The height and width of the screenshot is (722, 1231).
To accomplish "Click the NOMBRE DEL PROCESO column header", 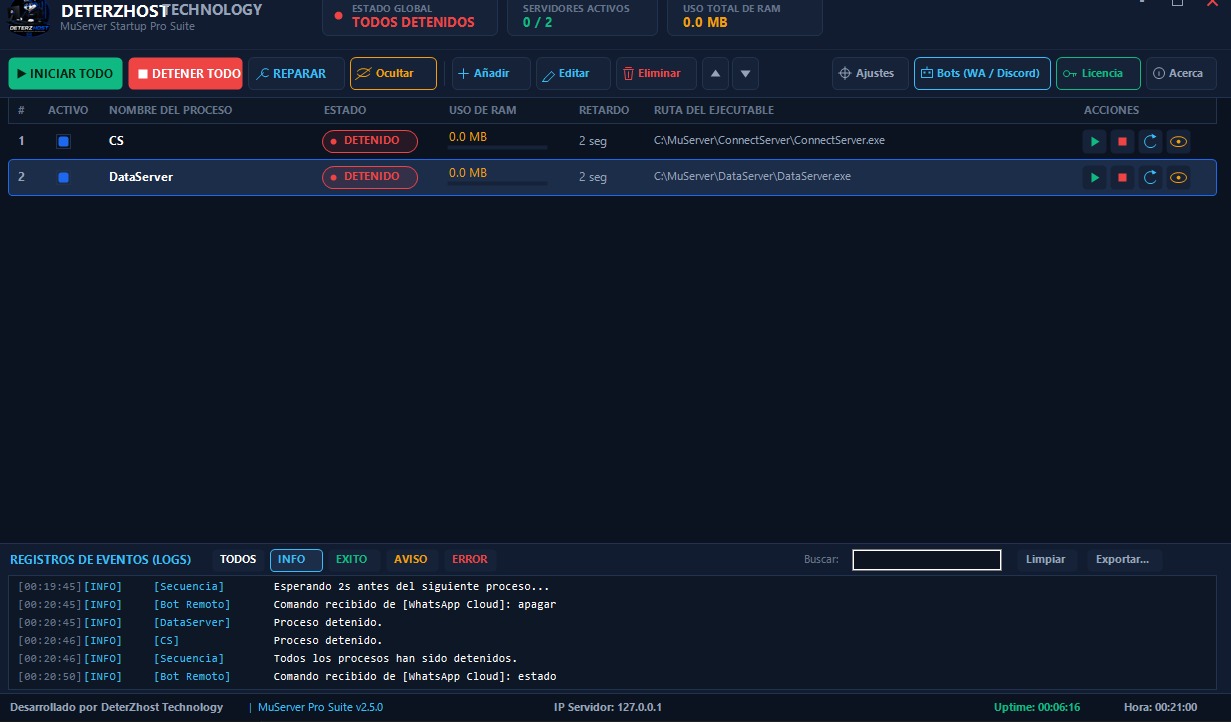I will (x=170, y=110).
